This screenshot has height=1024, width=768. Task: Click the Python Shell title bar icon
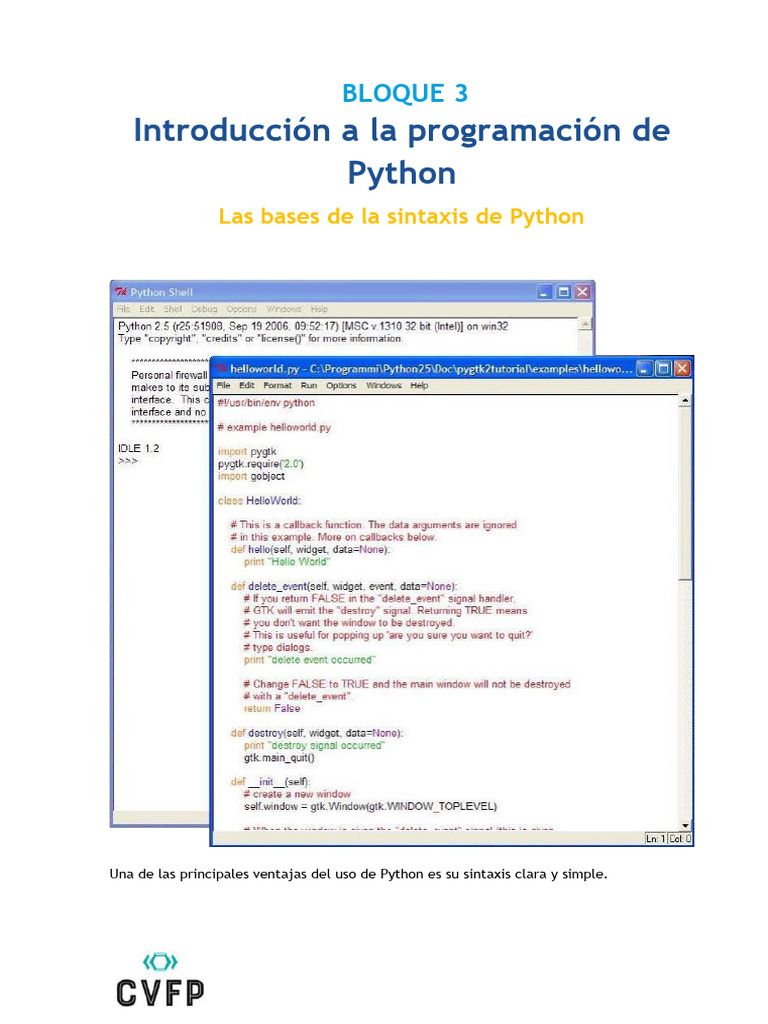(x=121, y=292)
